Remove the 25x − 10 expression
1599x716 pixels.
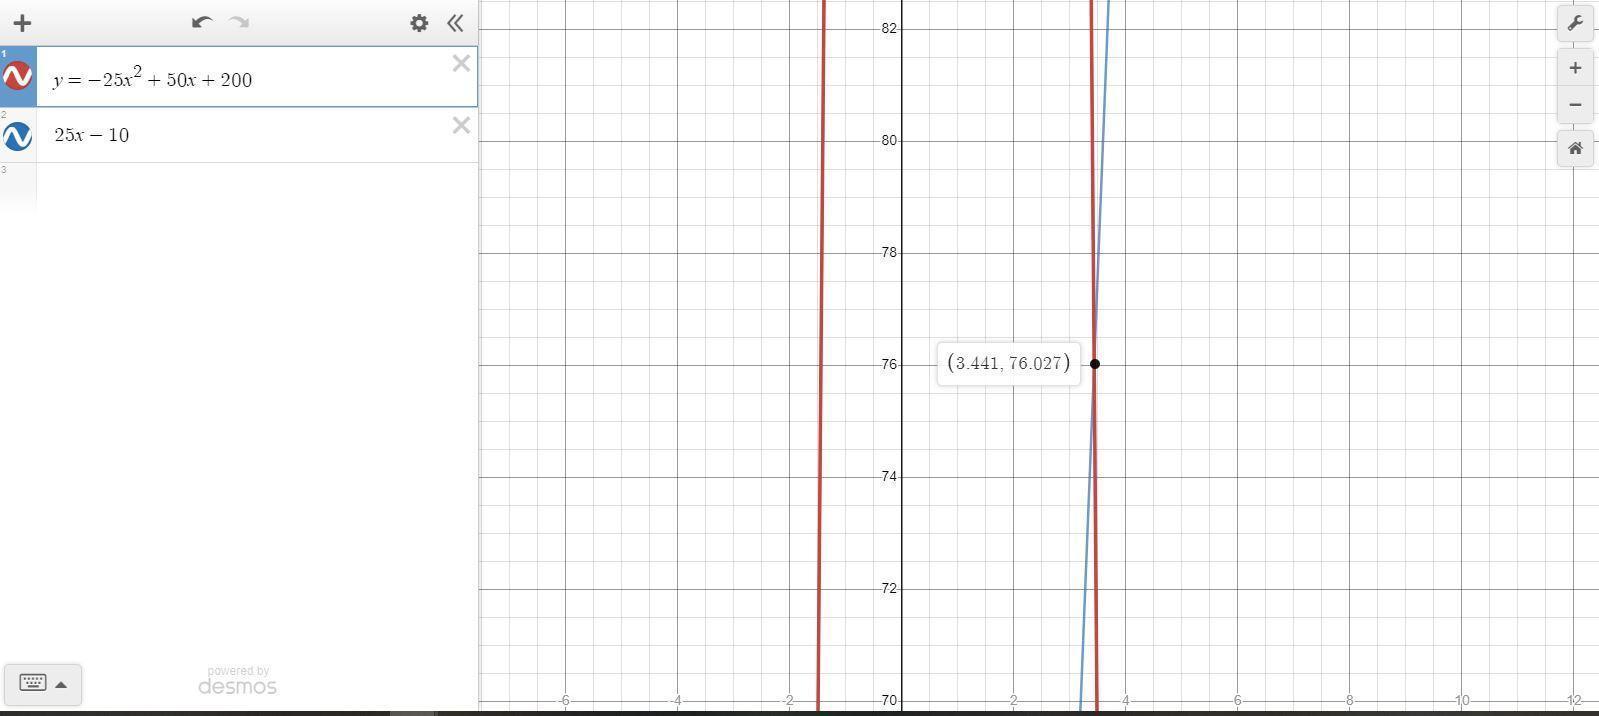point(461,125)
